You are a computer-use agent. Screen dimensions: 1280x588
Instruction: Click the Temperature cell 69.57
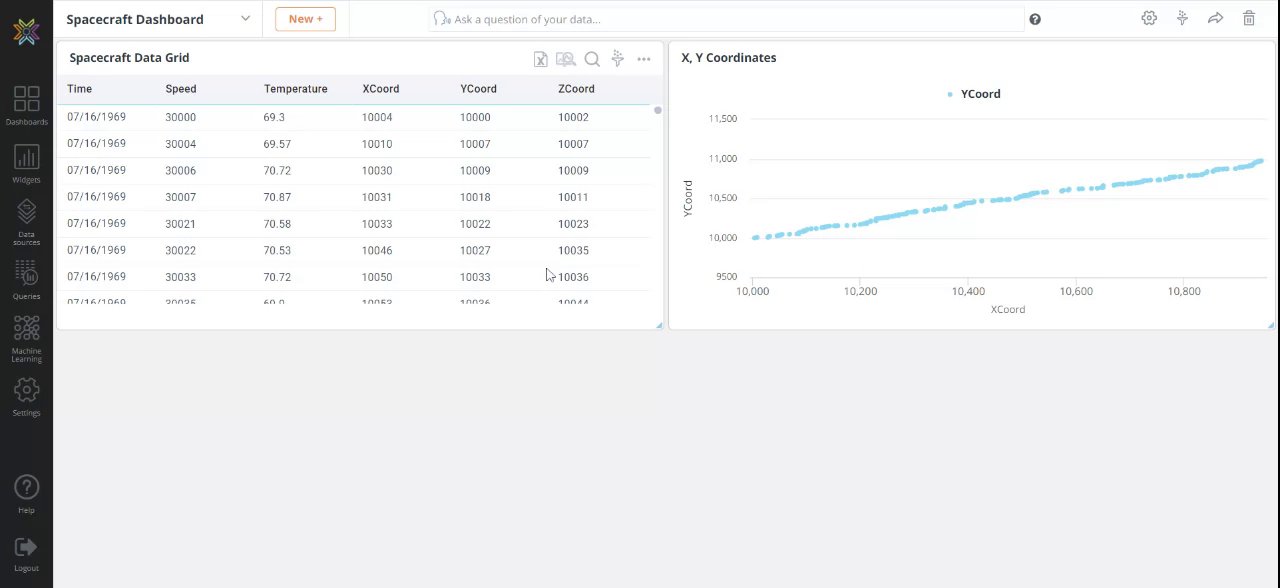coord(278,144)
